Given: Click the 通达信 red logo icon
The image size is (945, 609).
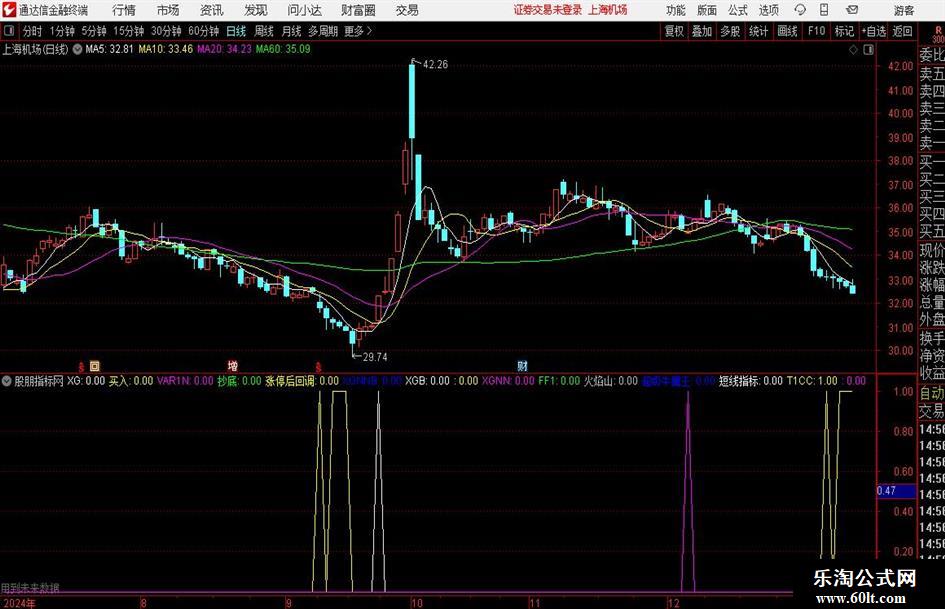Looking at the screenshot, I should tap(8, 10).
